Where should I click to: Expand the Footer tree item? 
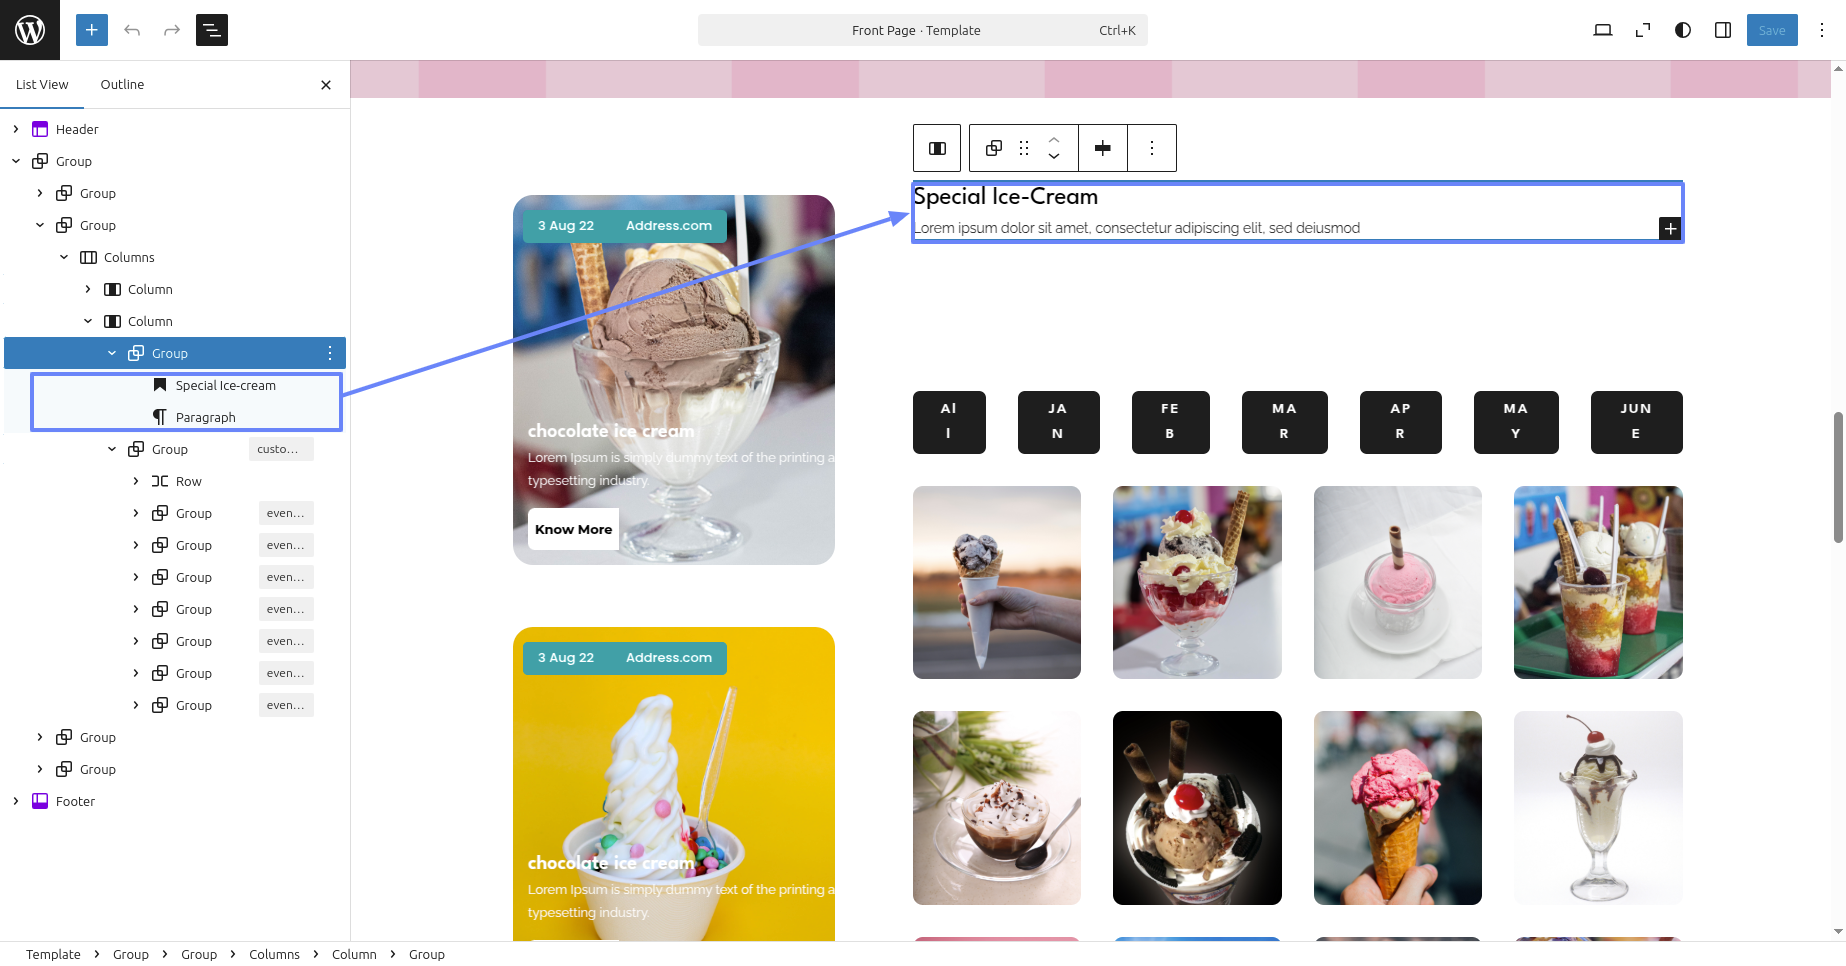point(16,801)
